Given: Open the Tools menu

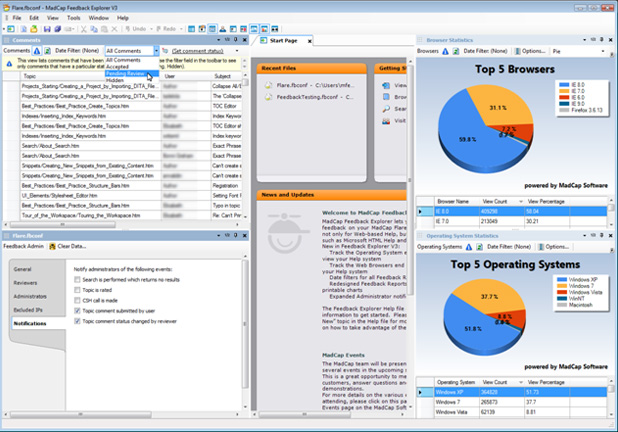Looking at the screenshot, I should [73, 18].
